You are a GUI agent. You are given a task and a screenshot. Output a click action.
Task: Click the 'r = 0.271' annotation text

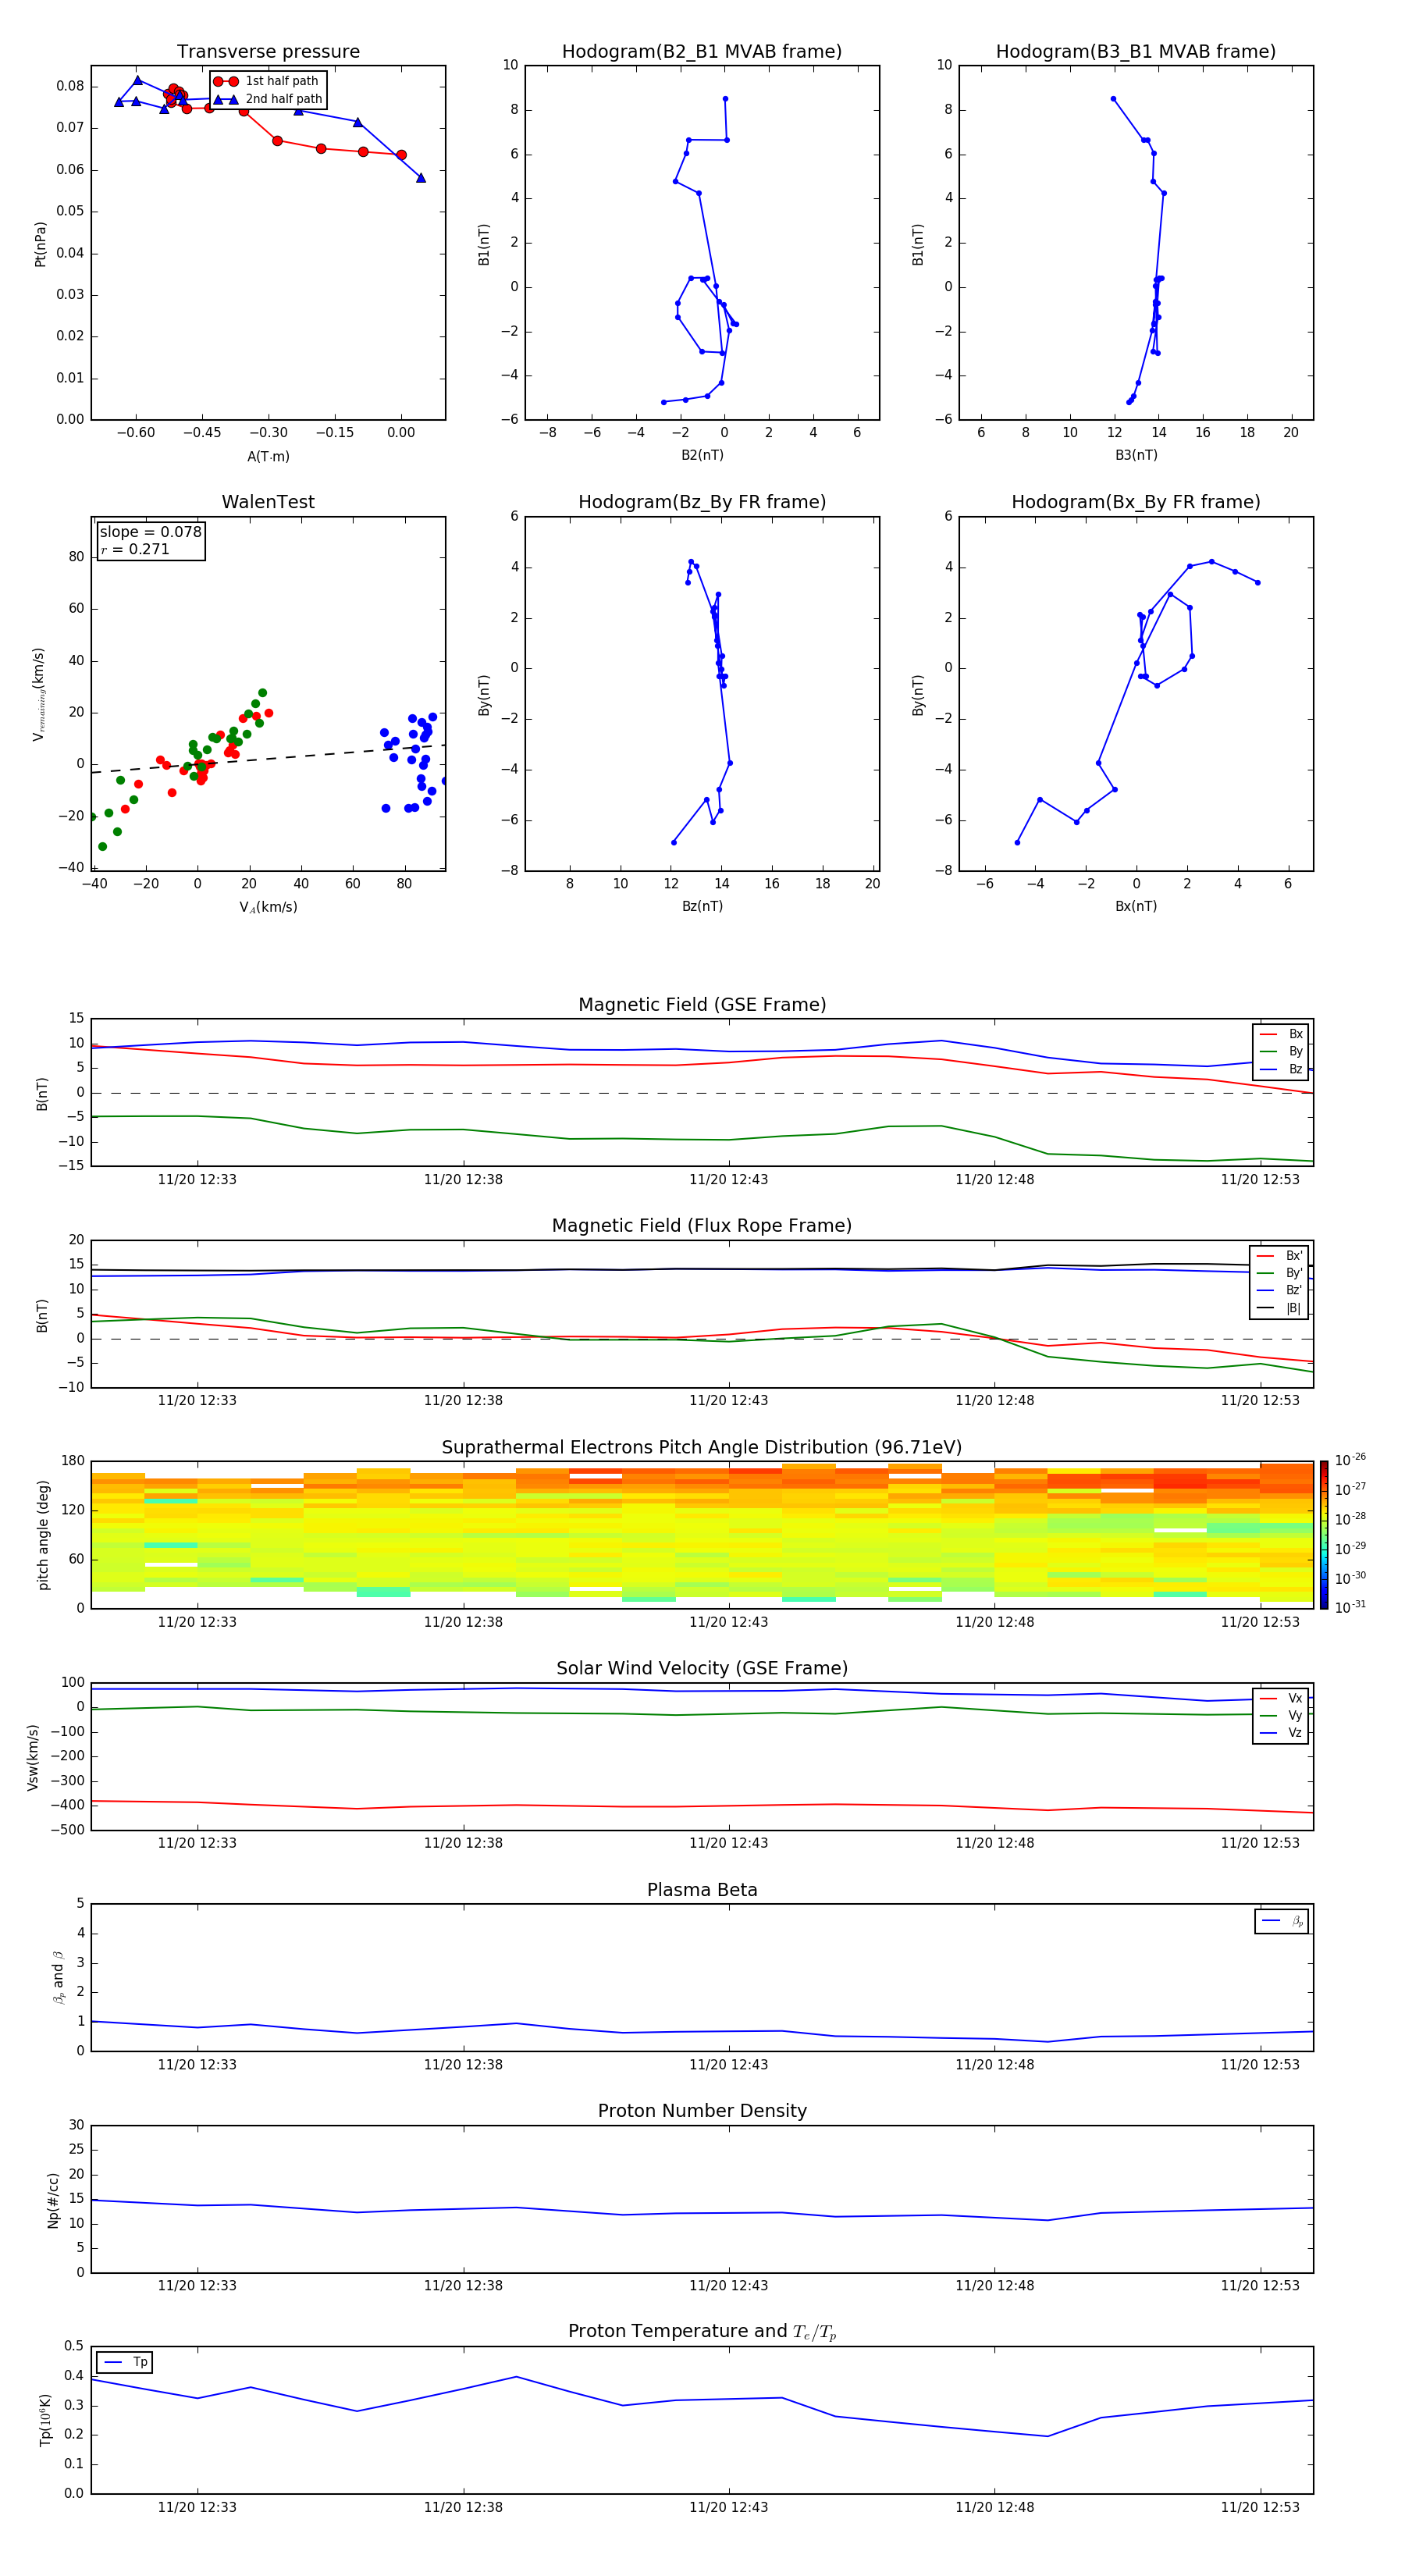click(135, 549)
